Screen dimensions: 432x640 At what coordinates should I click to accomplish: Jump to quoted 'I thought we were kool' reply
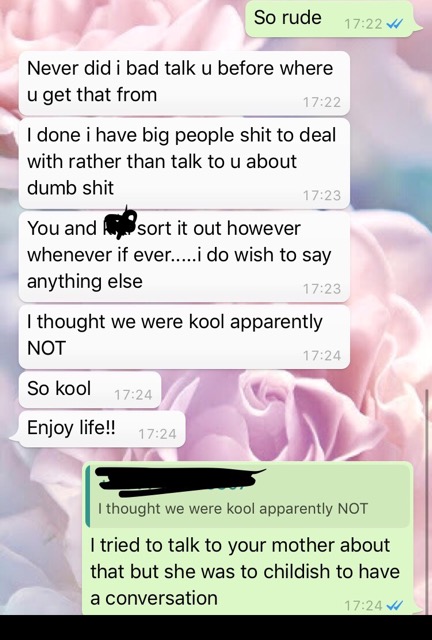pos(247,496)
